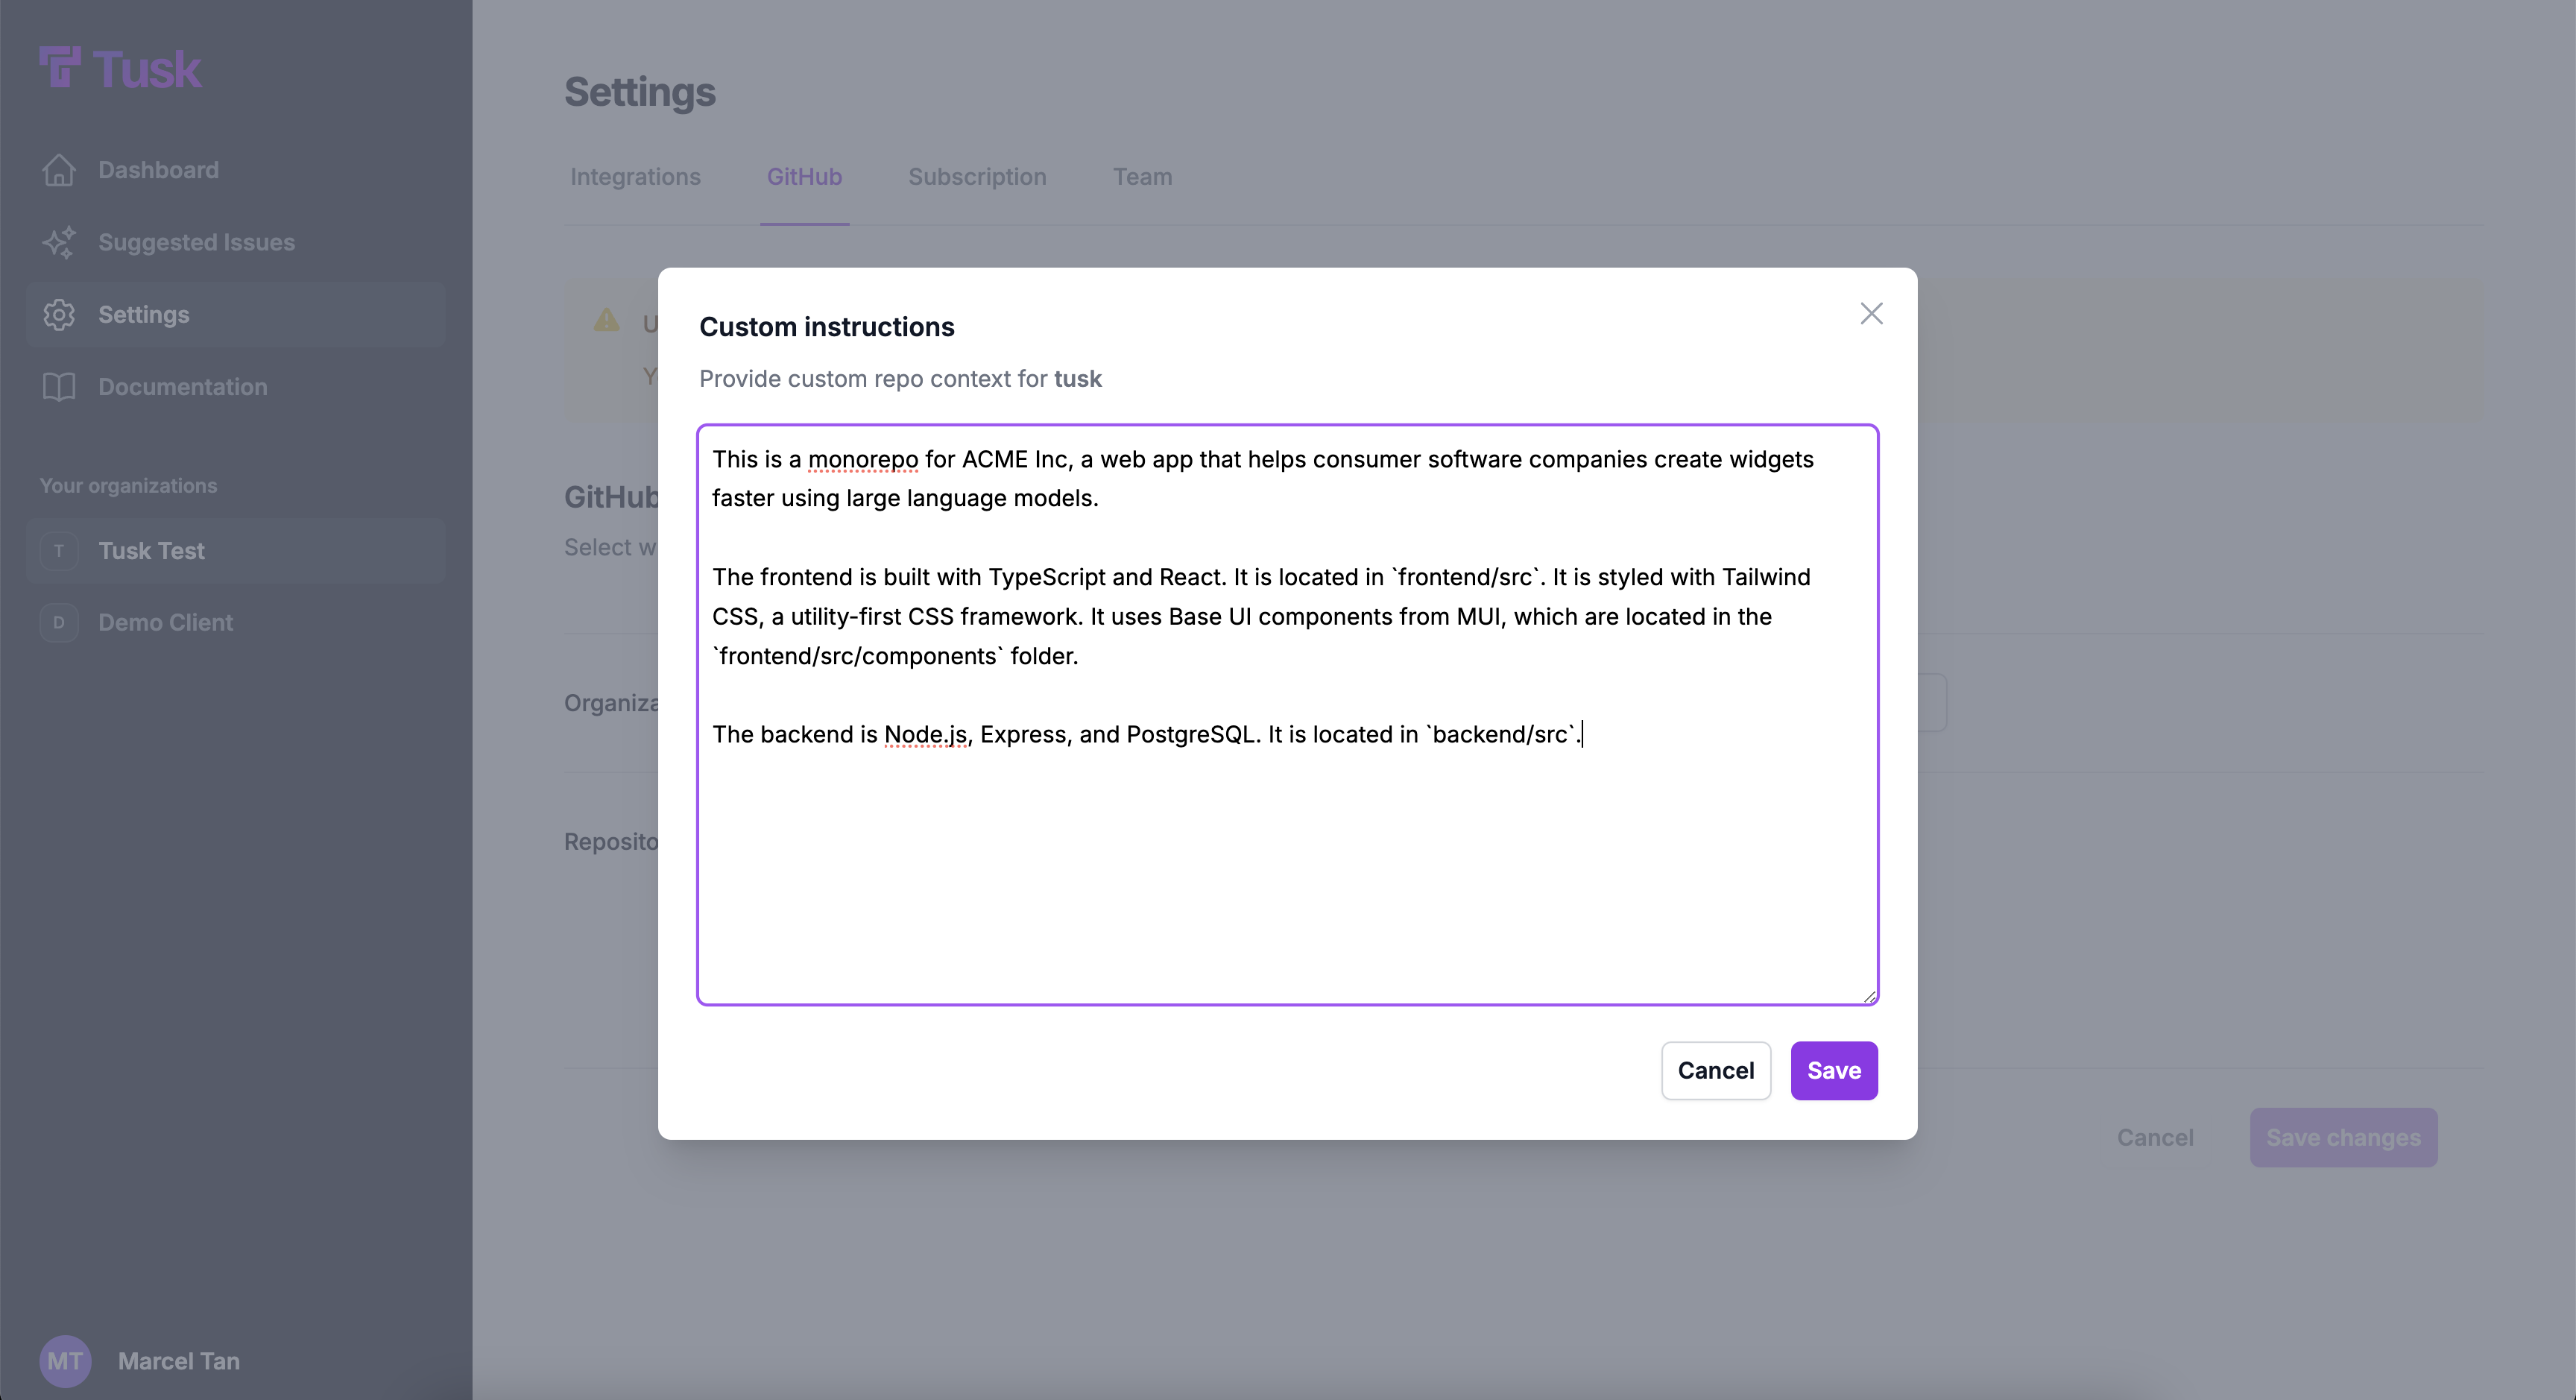
Task: Save the custom instructions
Action: (1834, 1070)
